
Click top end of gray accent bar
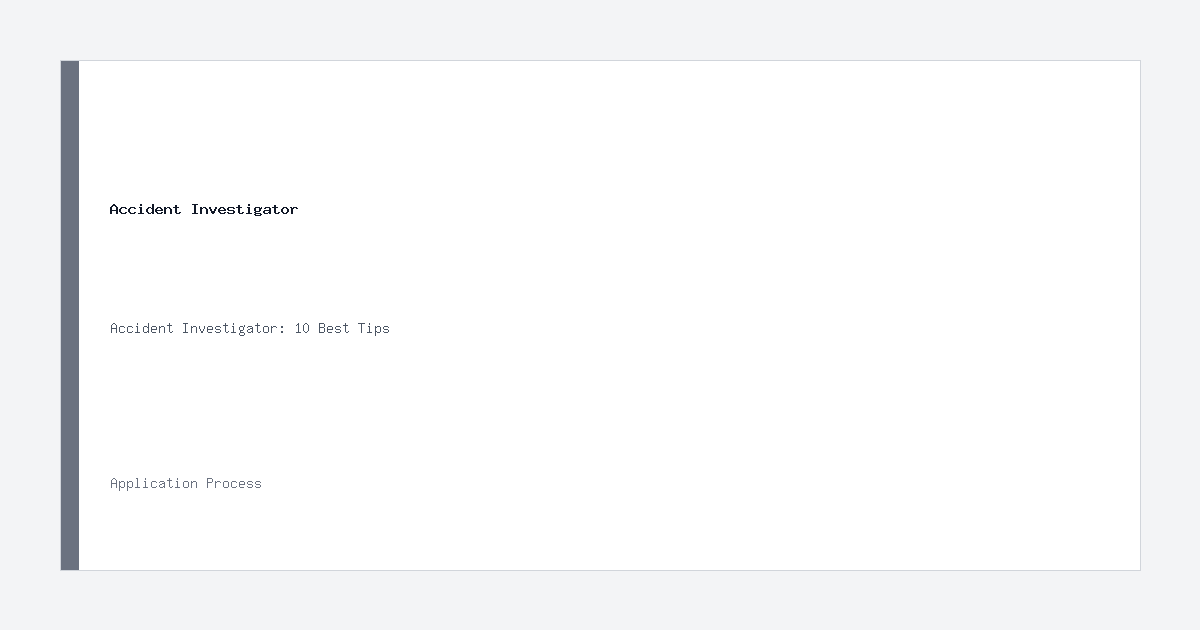click(70, 66)
